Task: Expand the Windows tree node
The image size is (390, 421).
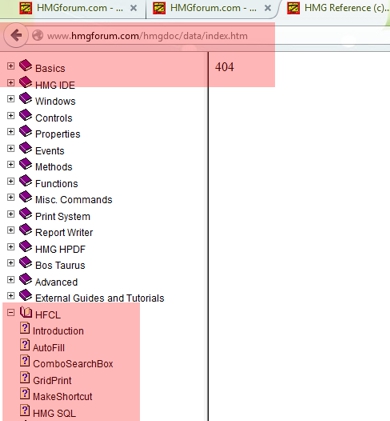Action: click(11, 99)
